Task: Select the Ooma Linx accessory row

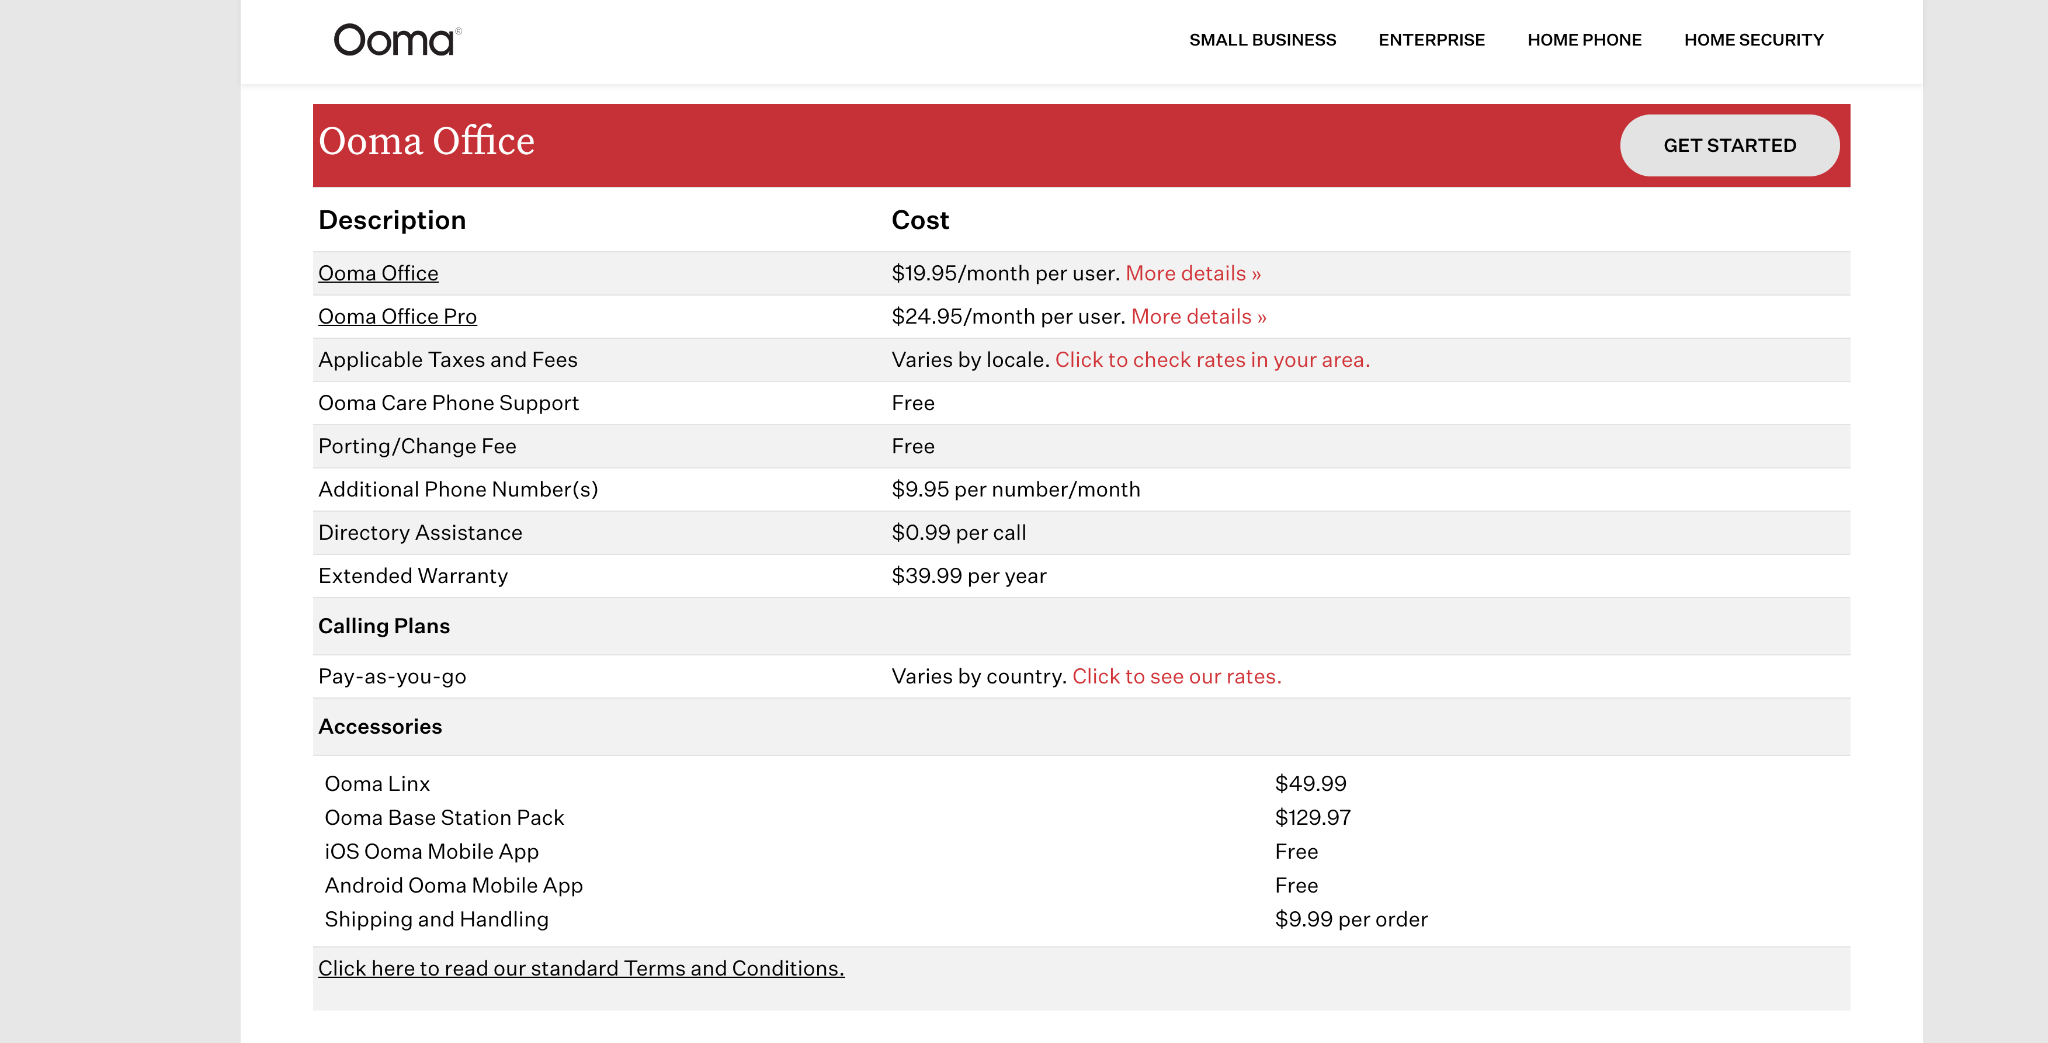Action: click(x=1081, y=784)
